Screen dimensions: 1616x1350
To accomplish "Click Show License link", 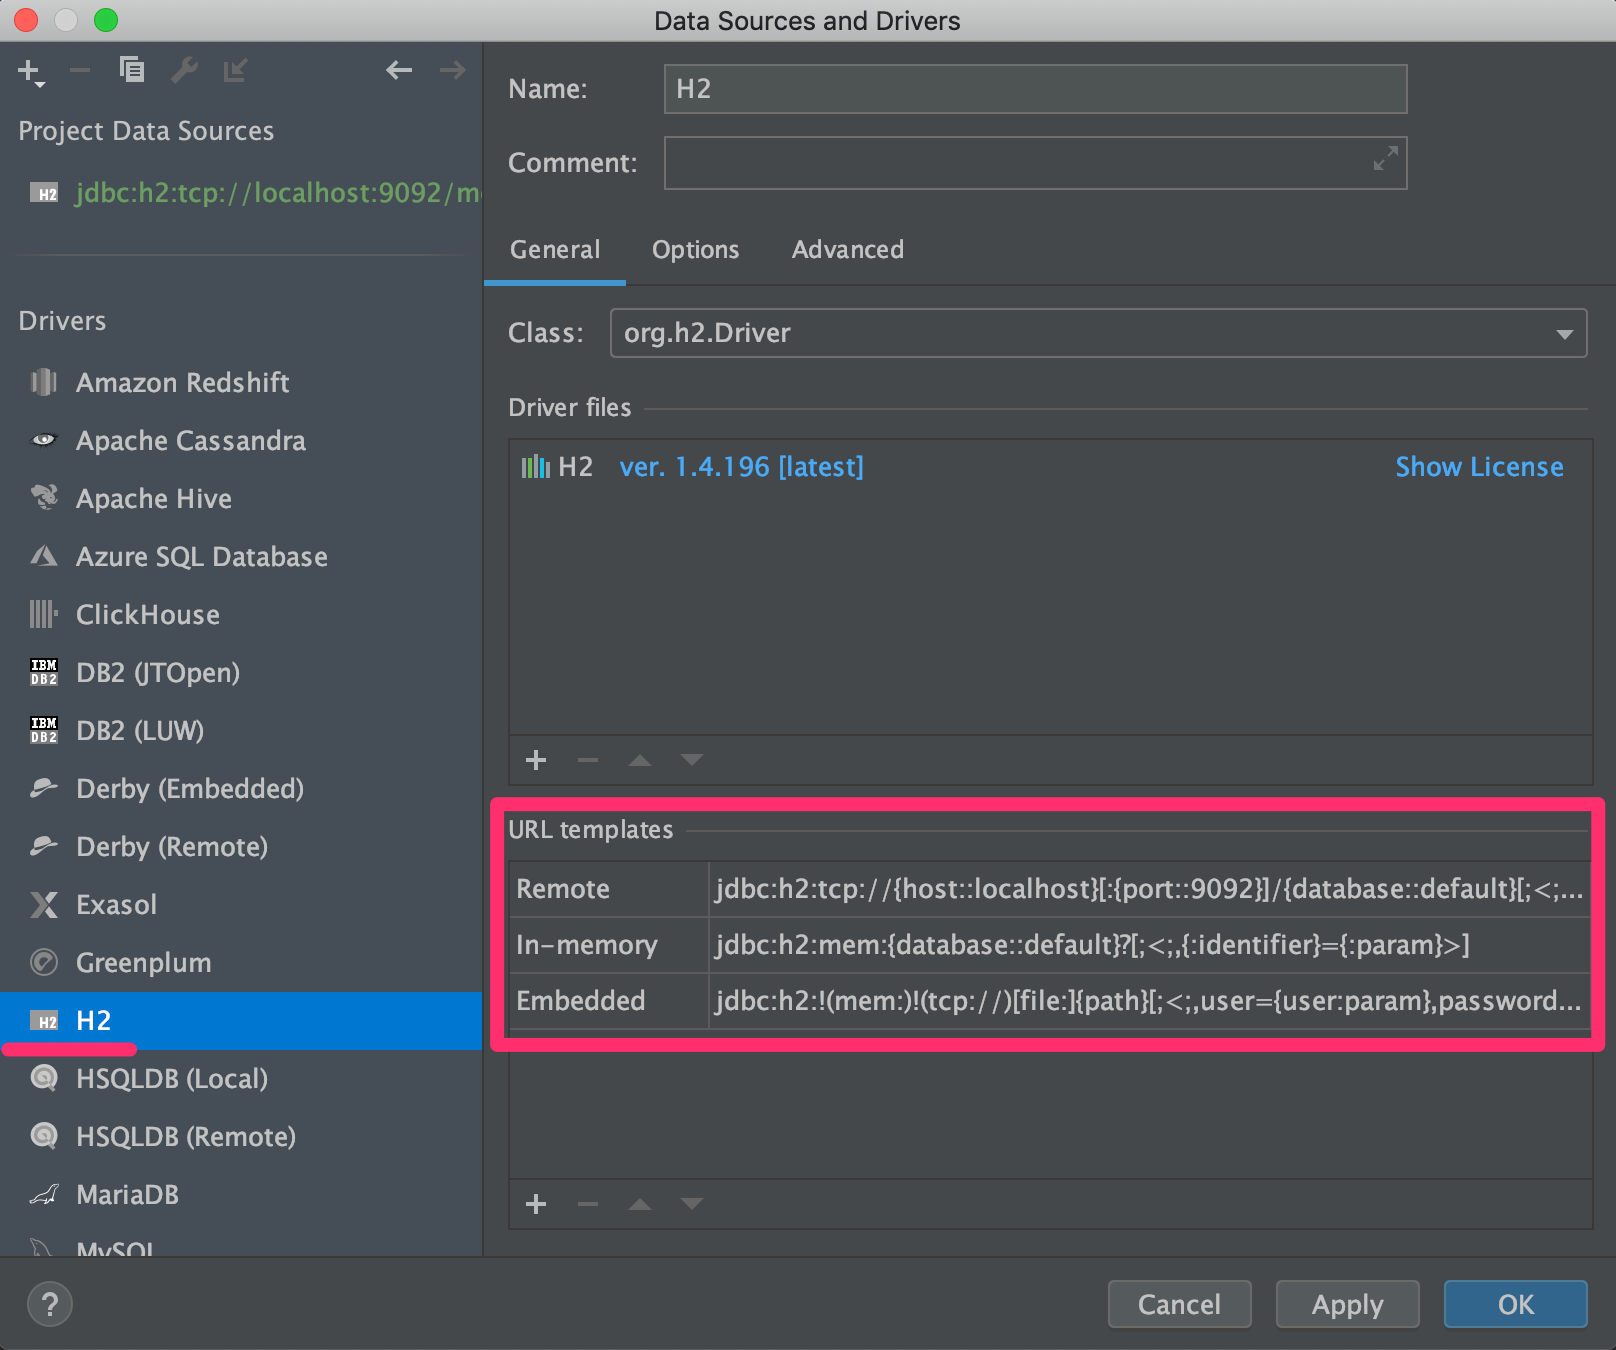I will [x=1479, y=467].
